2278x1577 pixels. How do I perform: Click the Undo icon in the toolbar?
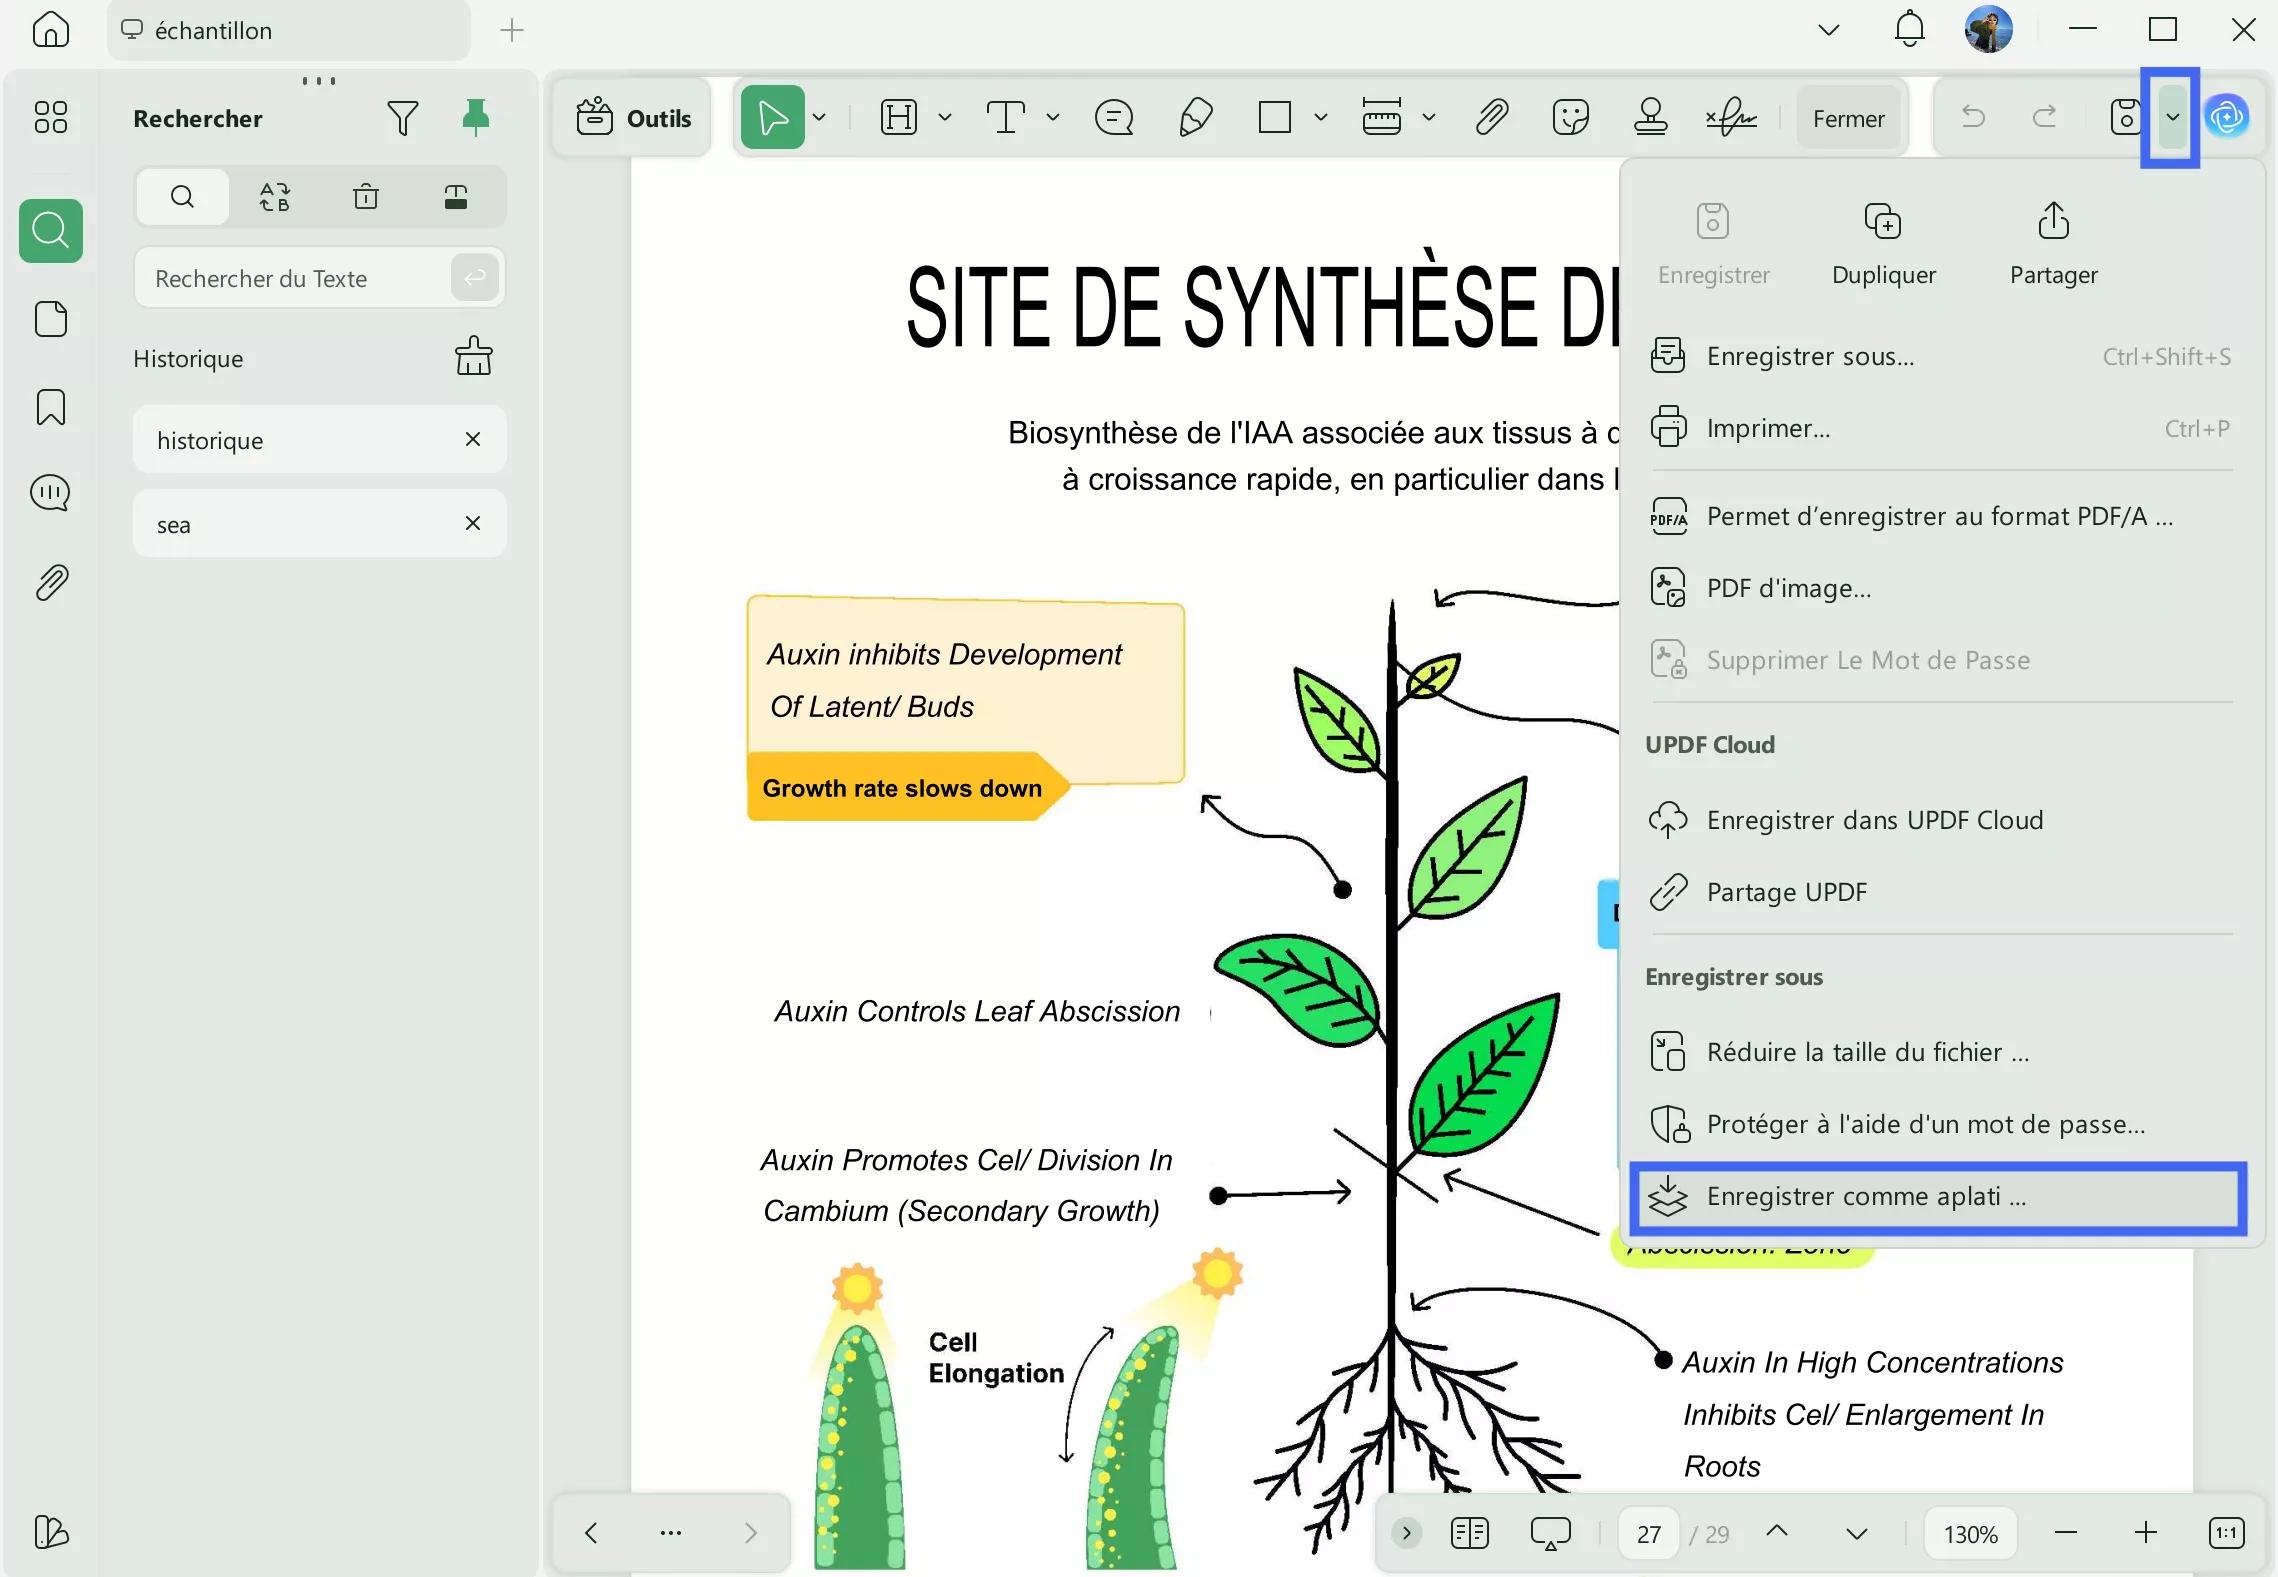tap(1975, 117)
